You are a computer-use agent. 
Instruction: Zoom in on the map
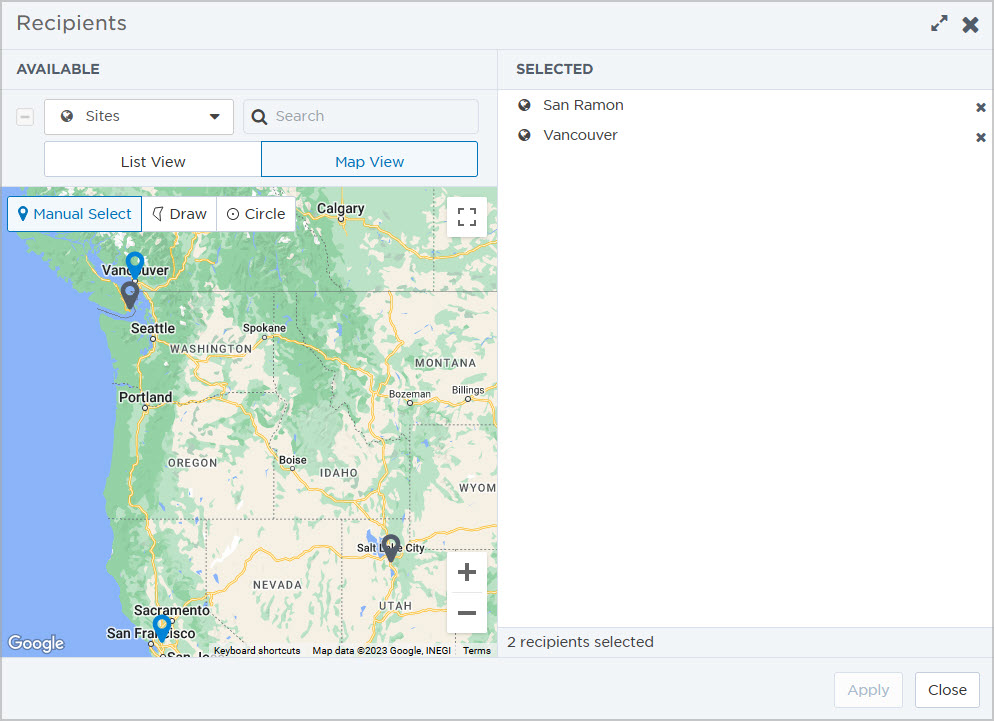click(x=467, y=572)
